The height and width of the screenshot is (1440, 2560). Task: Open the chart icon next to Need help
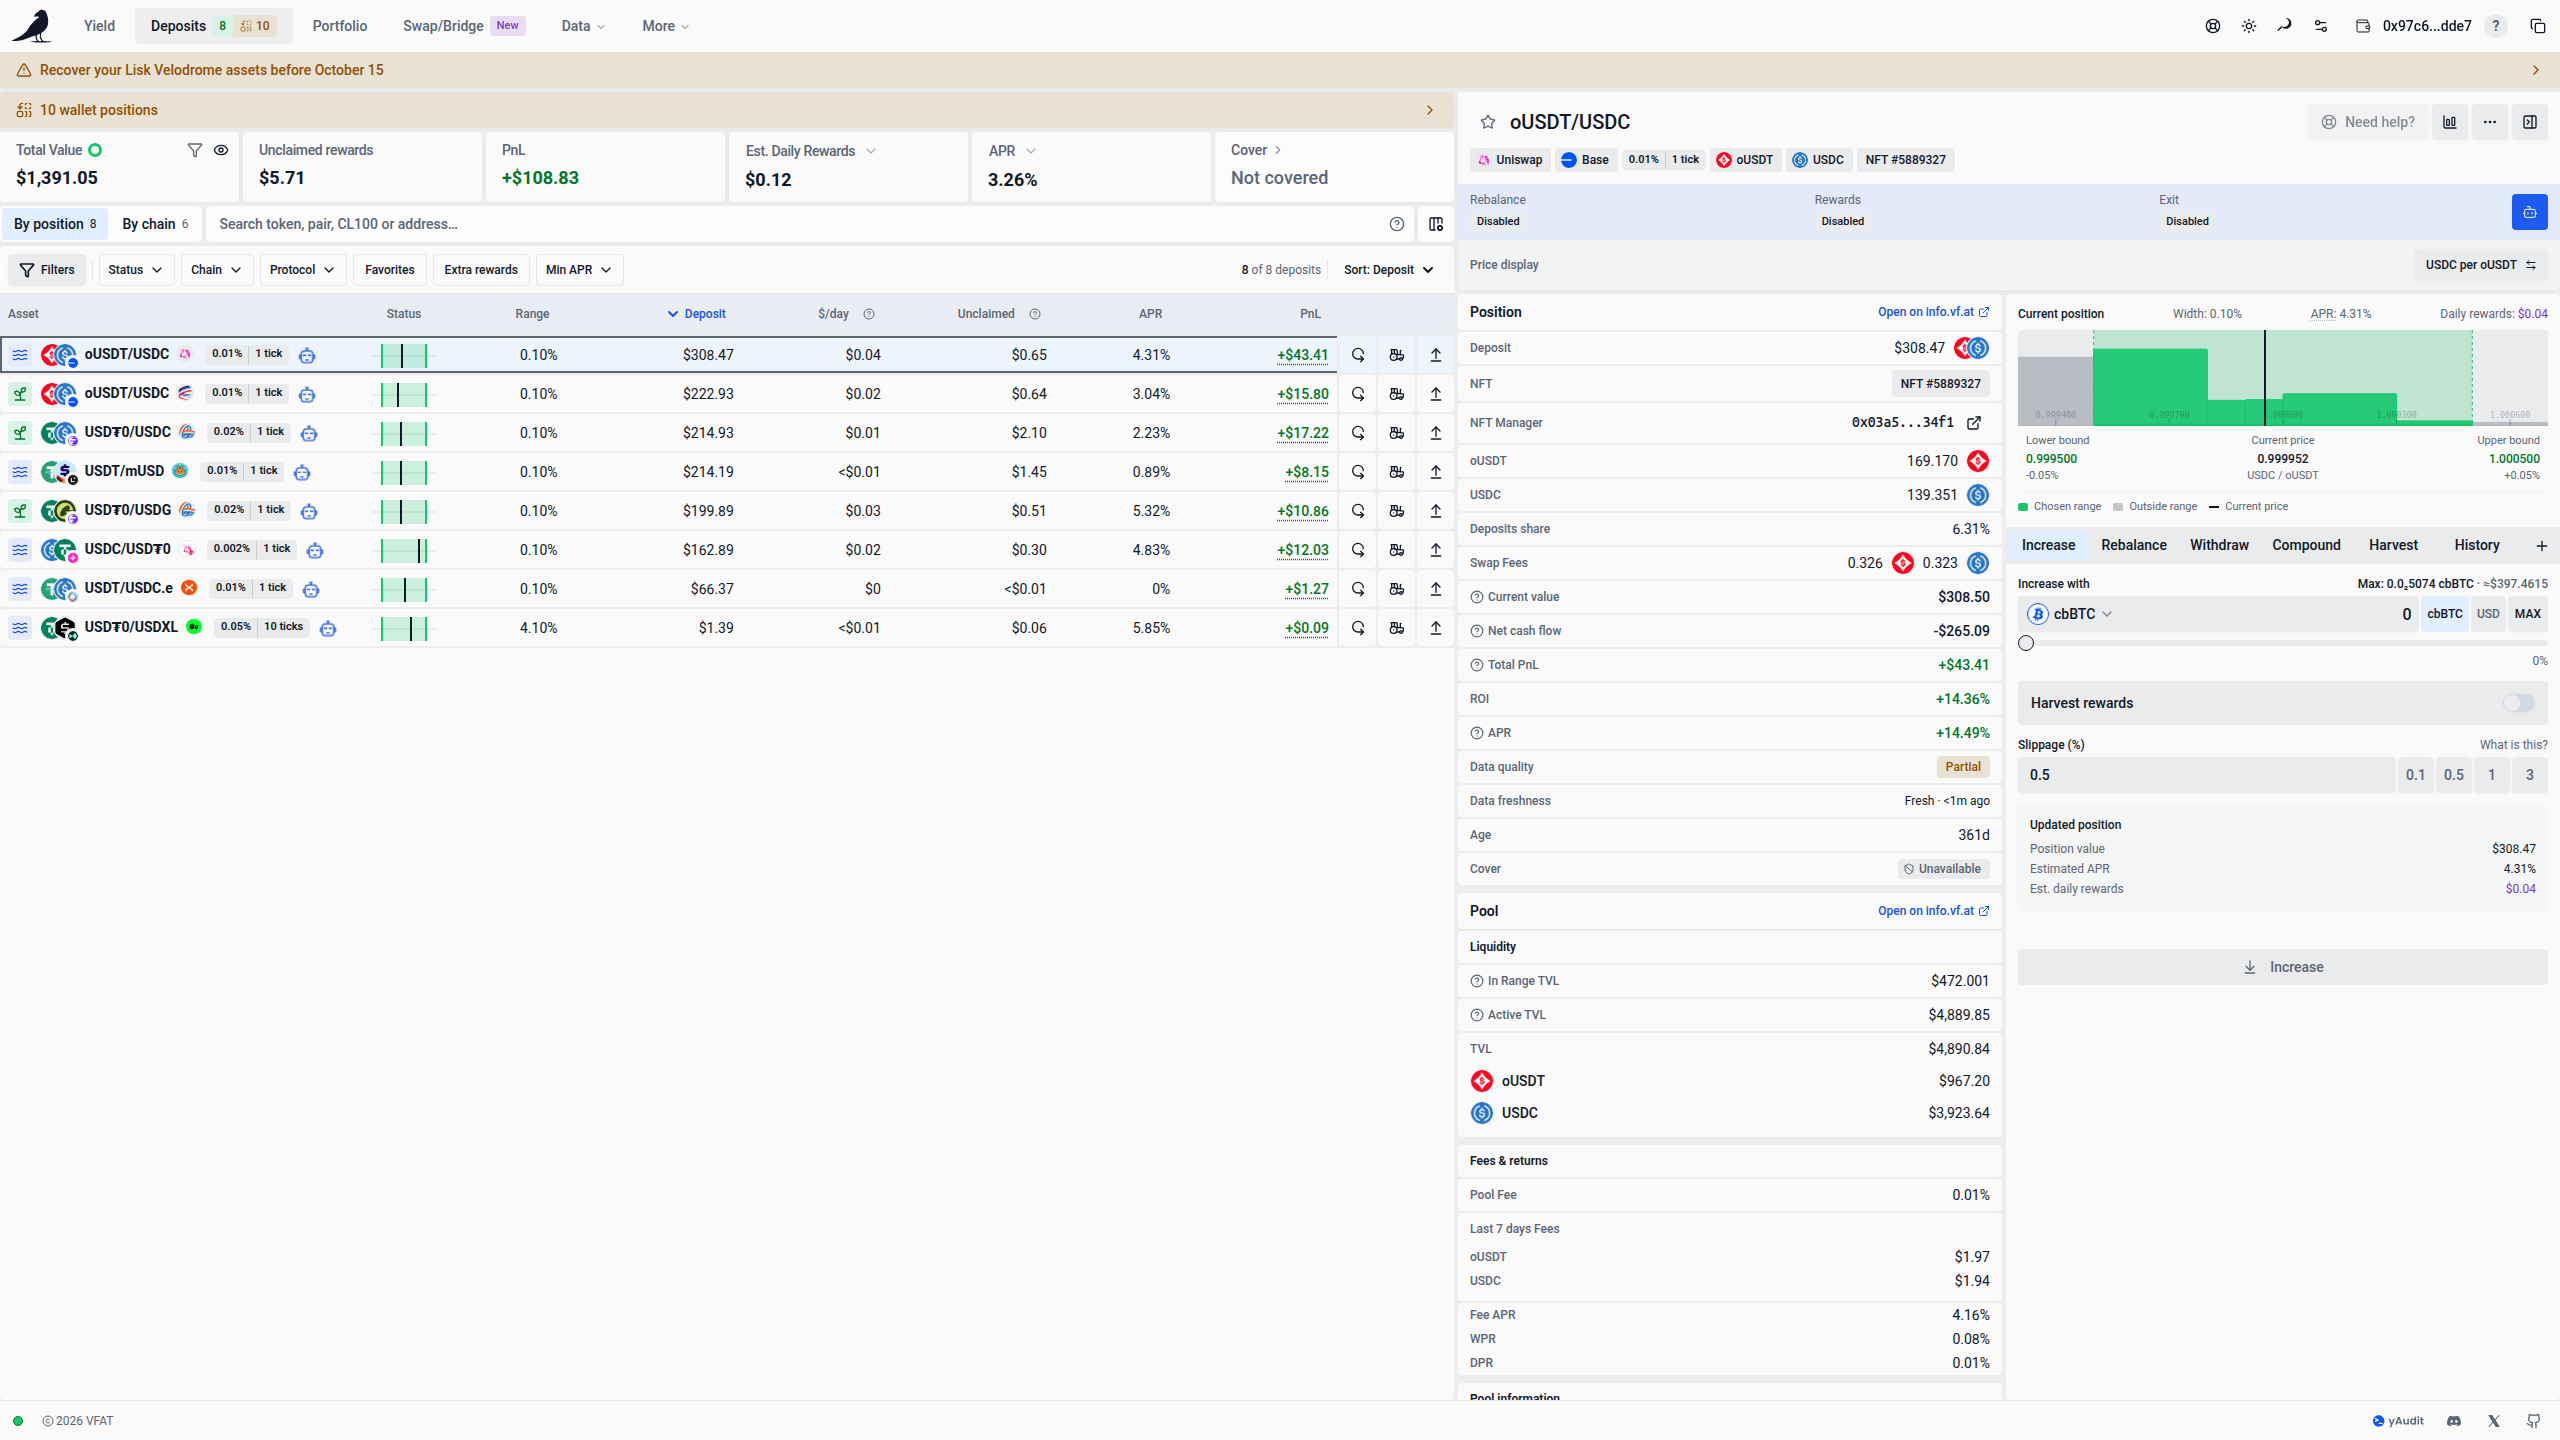[2450, 122]
